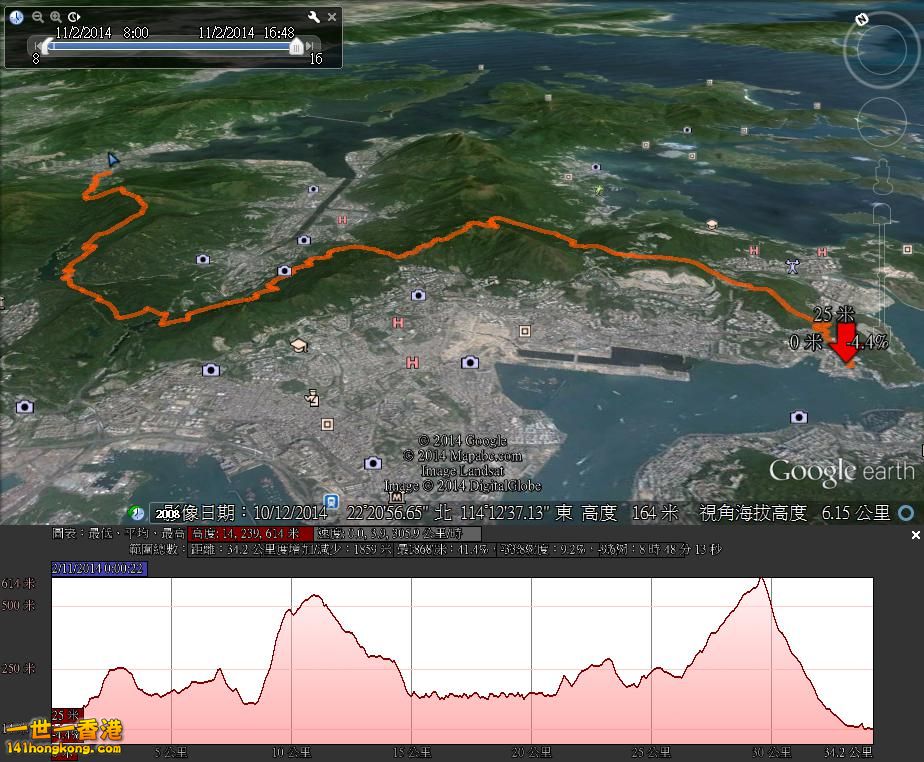Close the elevation profile panel

point(915,536)
